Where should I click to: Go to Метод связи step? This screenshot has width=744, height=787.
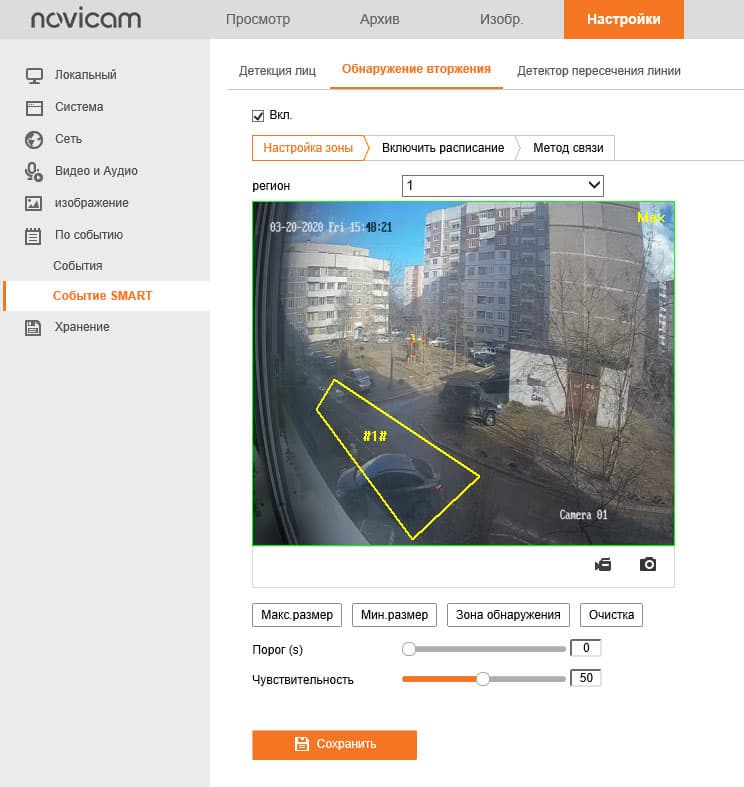click(x=568, y=148)
